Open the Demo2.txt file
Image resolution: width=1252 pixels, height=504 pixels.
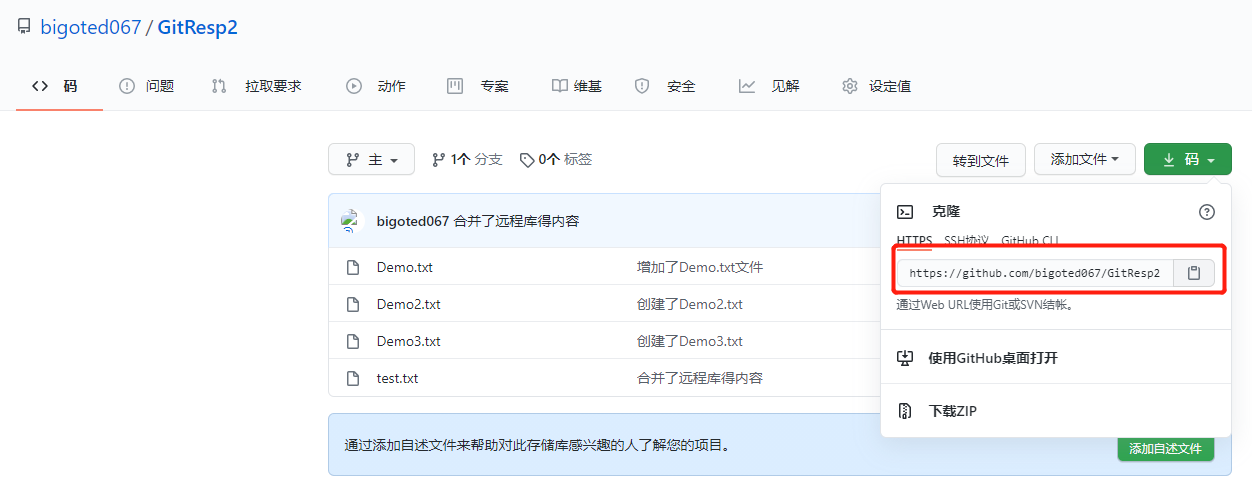click(409, 304)
